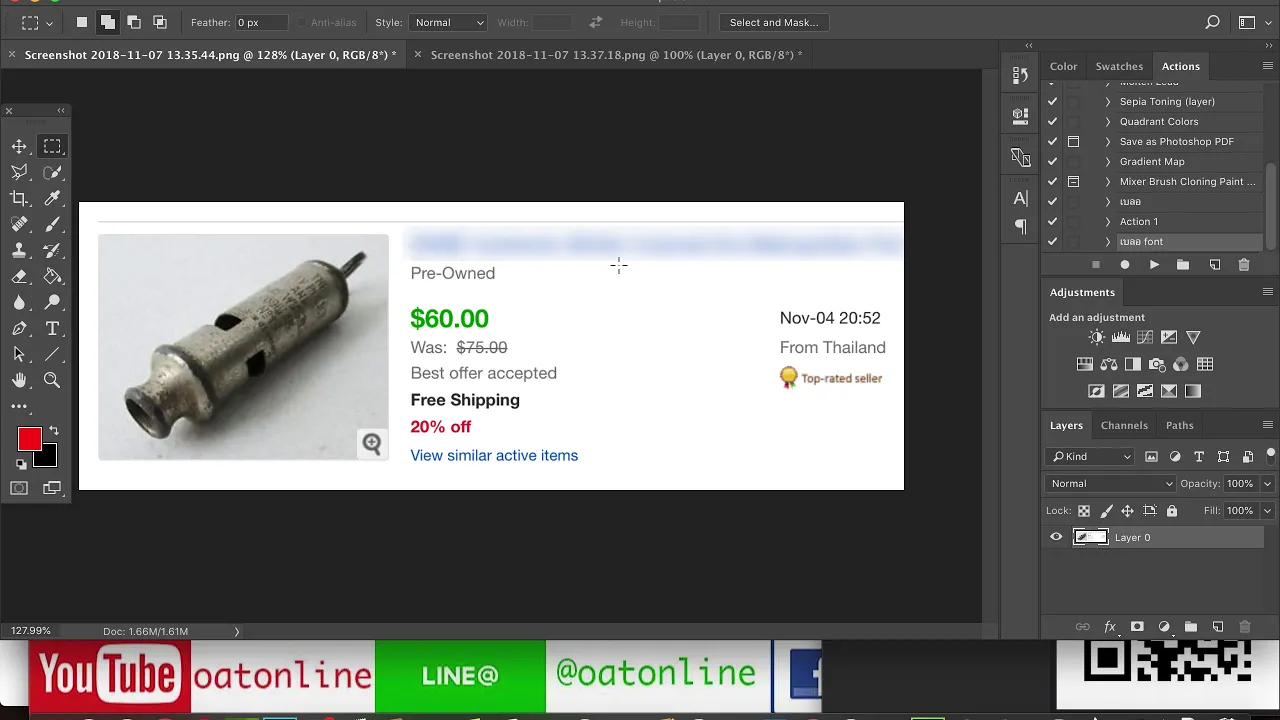This screenshot has width=1280, height=720.
Task: Choose Add to selection mode
Action: coord(108,22)
